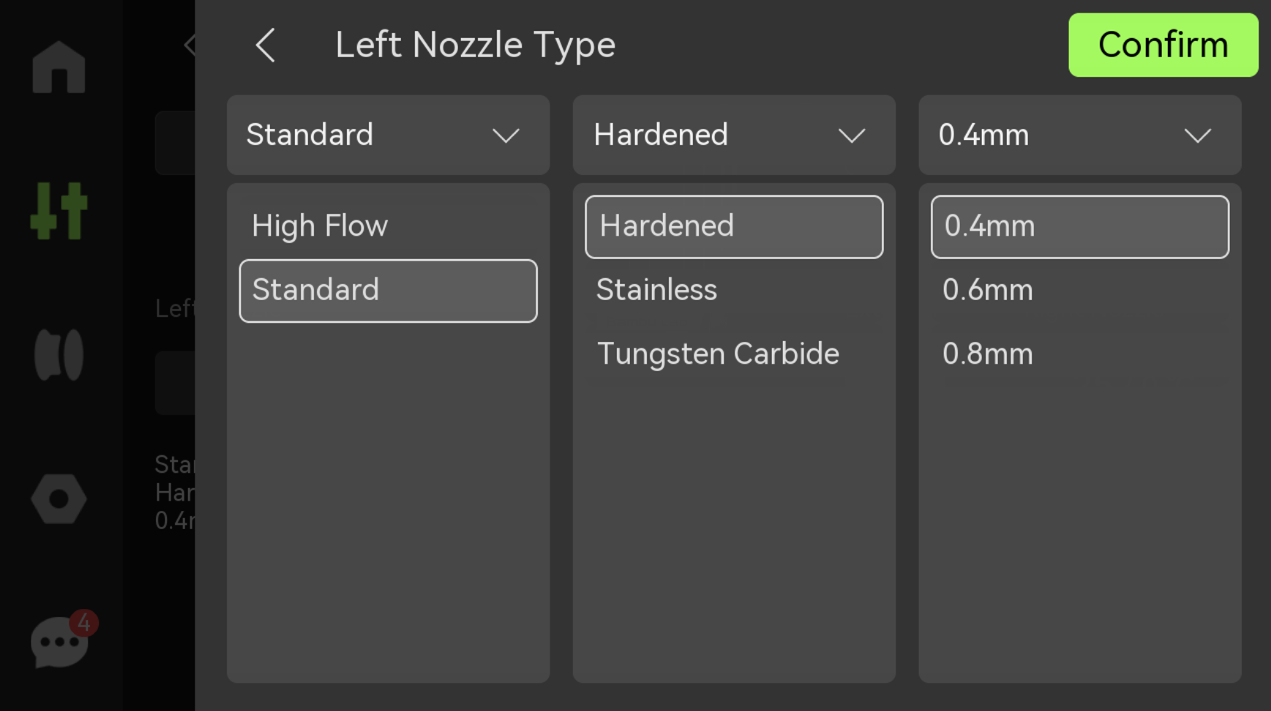Select the green controls sliders icon
1271x711 pixels.
click(59, 211)
